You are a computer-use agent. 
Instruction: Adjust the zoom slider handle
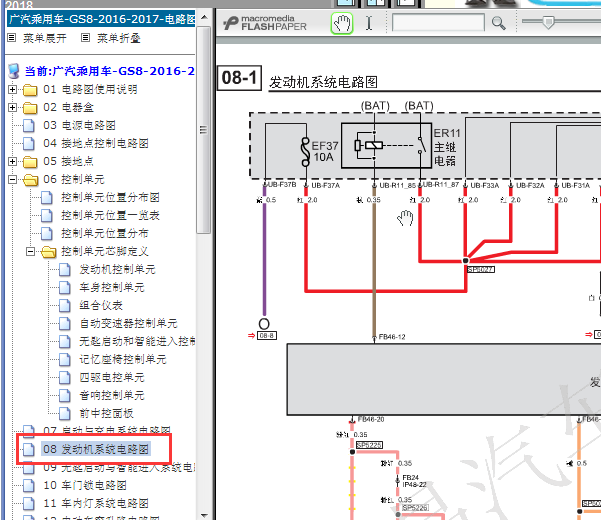[x=548, y=21]
